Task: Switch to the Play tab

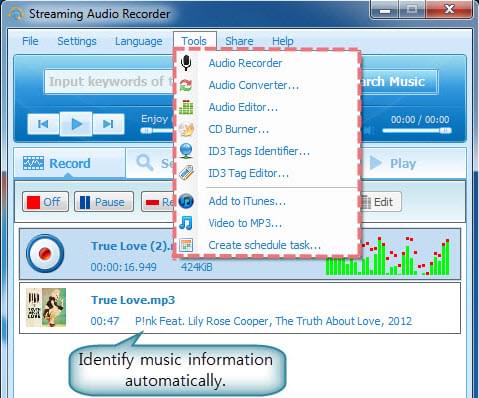Action: (x=393, y=163)
